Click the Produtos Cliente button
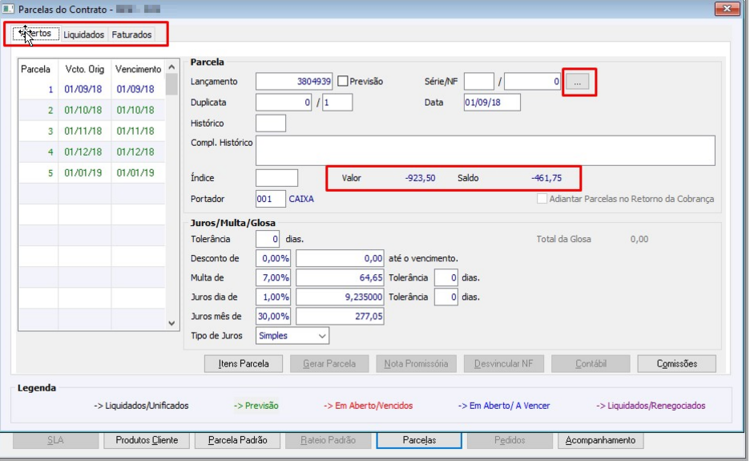 [146, 440]
